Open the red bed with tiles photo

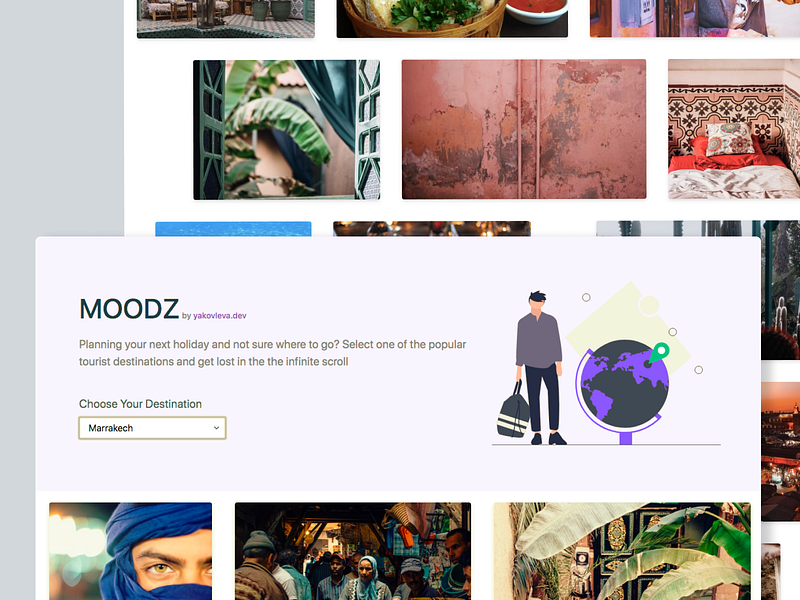[x=734, y=129]
